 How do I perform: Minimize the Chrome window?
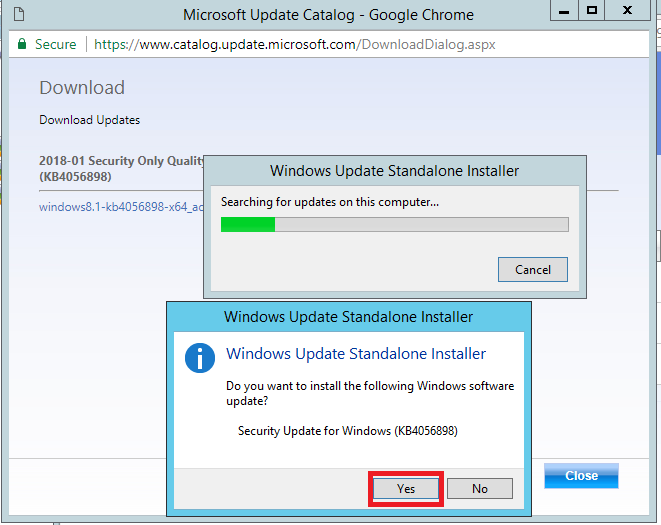564,11
